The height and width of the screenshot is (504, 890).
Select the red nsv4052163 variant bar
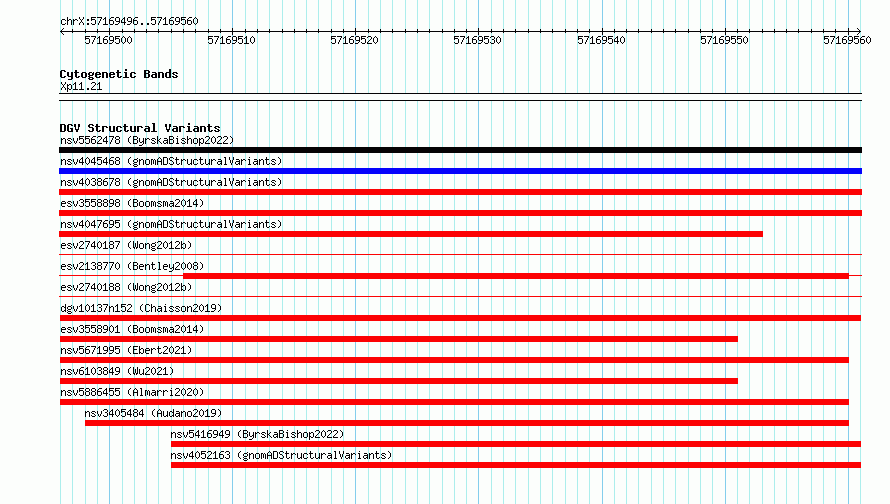coord(516,465)
